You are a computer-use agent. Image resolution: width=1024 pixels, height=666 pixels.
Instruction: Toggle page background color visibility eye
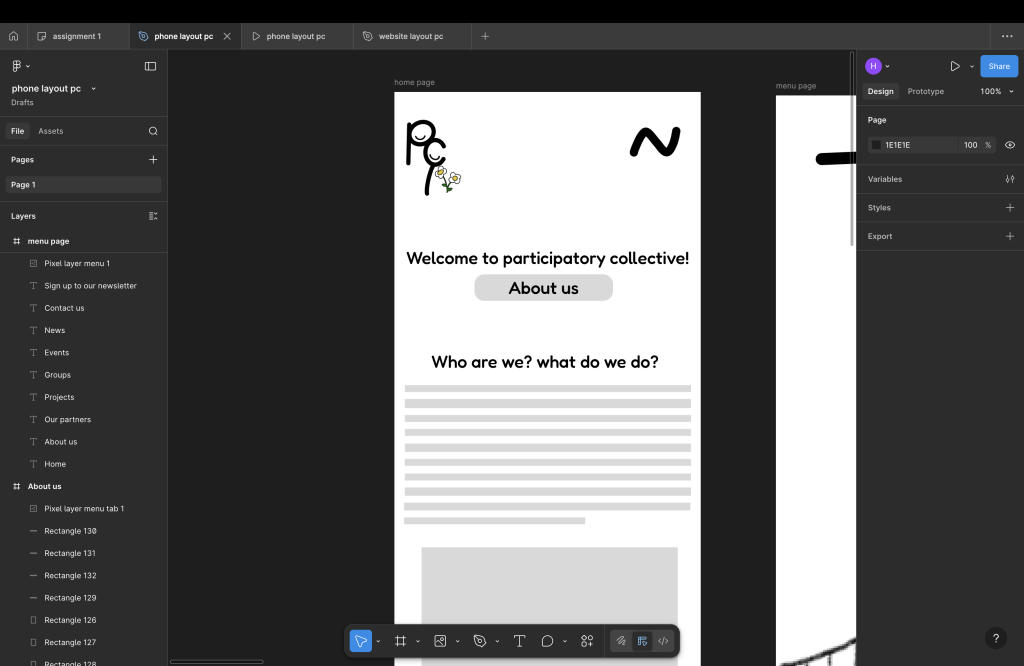(x=1009, y=145)
